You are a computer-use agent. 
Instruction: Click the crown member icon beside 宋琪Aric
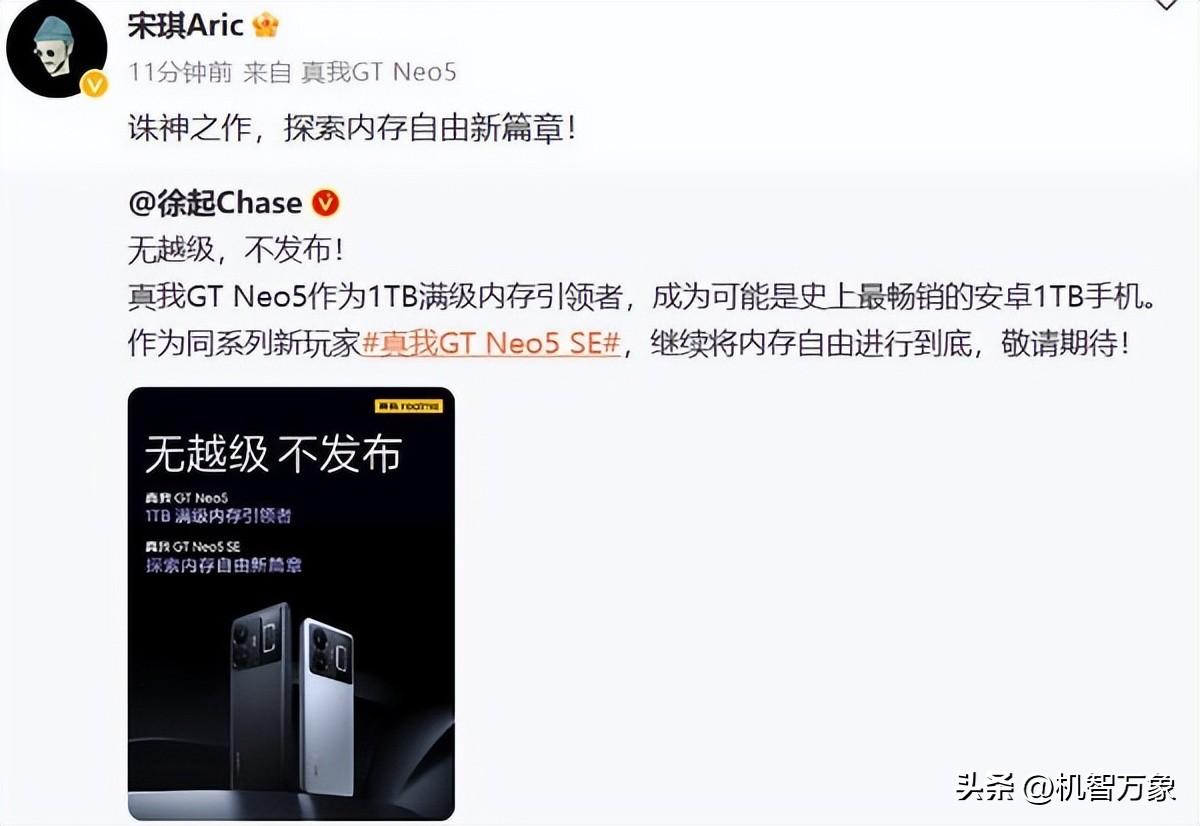[266, 24]
